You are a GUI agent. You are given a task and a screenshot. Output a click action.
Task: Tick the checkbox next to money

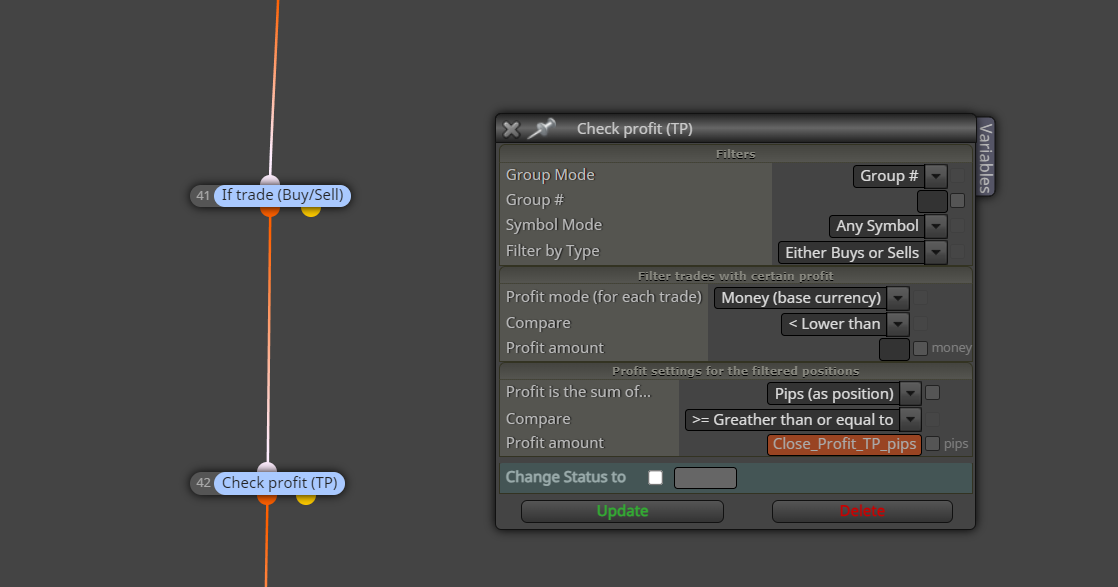pyautogui.click(x=920, y=348)
